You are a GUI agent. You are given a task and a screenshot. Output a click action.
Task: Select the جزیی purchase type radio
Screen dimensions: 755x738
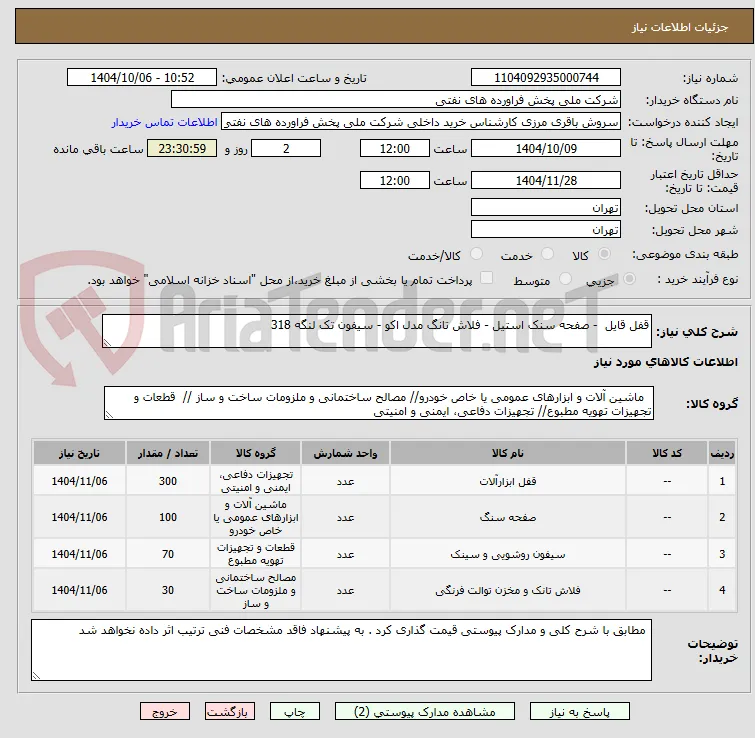(x=629, y=279)
